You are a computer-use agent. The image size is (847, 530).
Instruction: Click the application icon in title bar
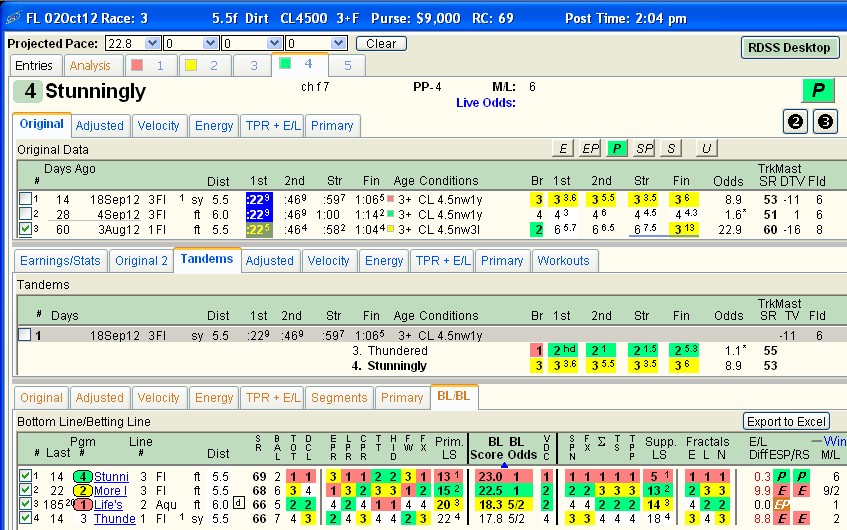tap(13, 18)
